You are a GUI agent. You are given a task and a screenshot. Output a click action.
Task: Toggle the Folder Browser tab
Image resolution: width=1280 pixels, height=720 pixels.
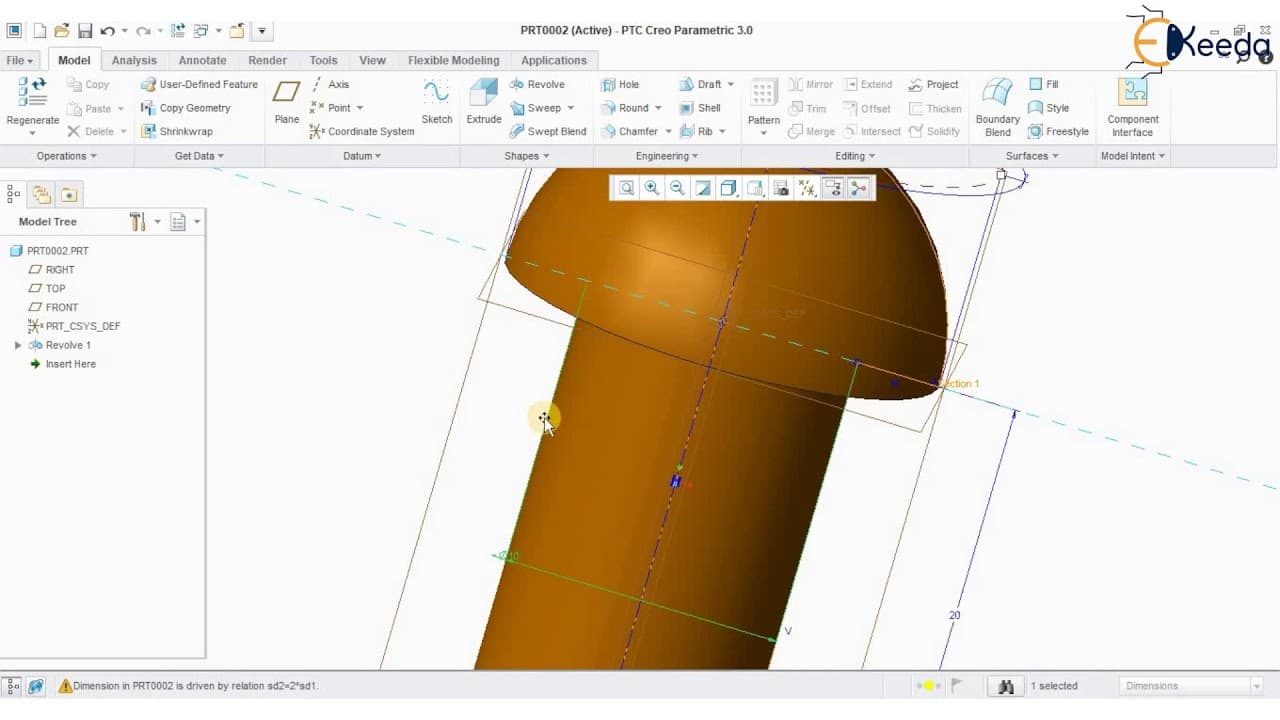[x=41, y=194]
